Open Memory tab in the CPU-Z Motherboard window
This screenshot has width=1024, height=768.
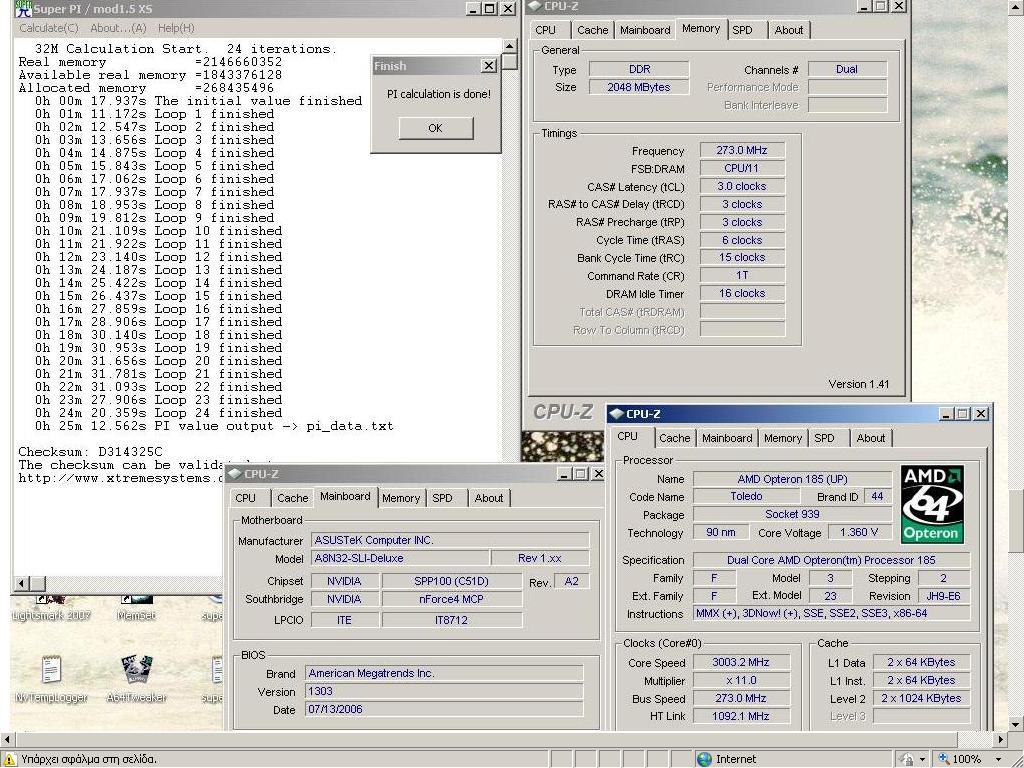pos(401,498)
